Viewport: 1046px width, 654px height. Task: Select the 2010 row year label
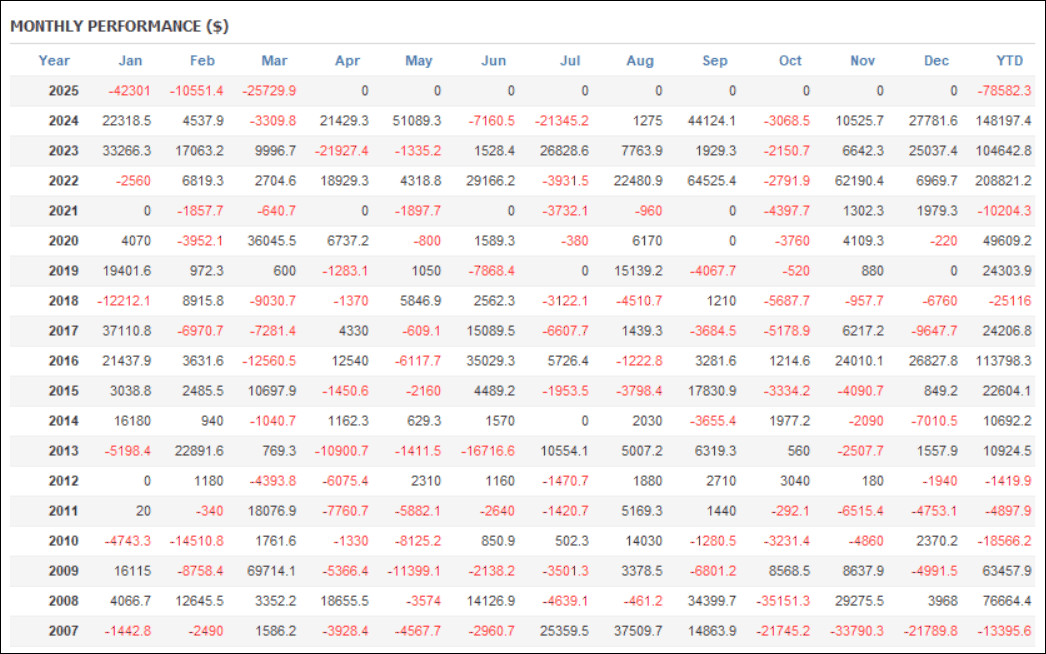click(63, 541)
